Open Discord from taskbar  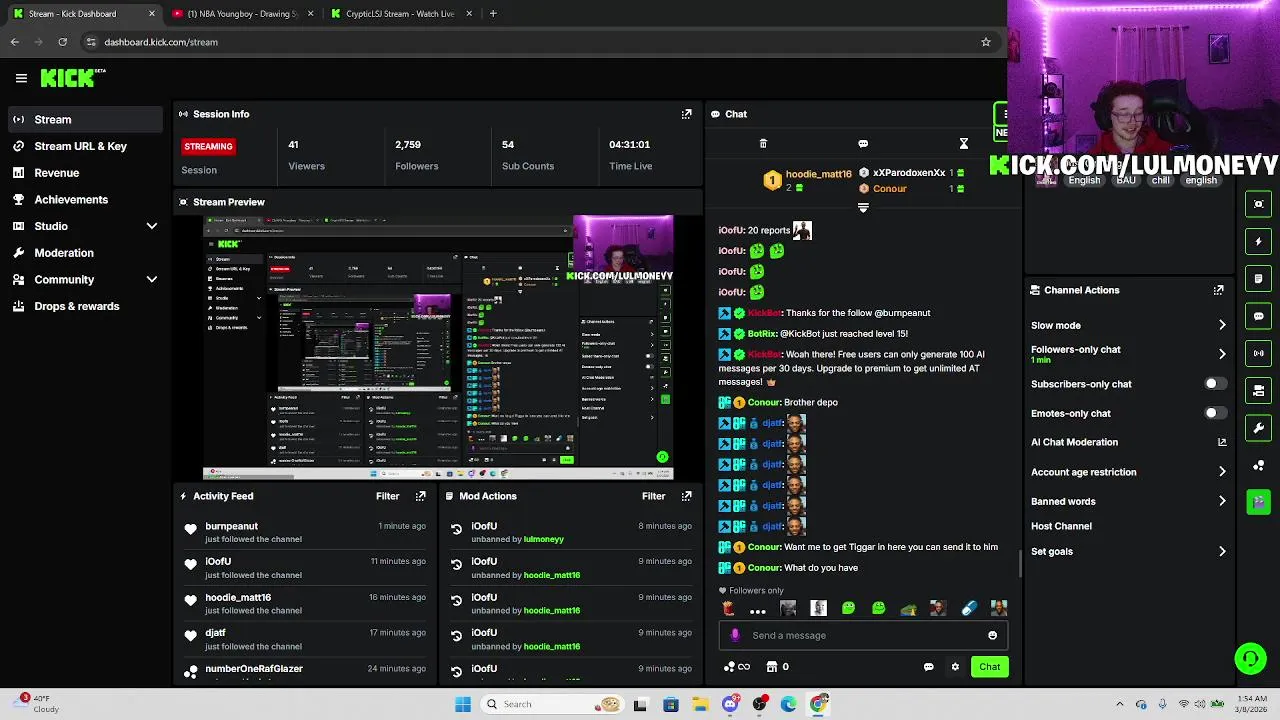click(730, 704)
